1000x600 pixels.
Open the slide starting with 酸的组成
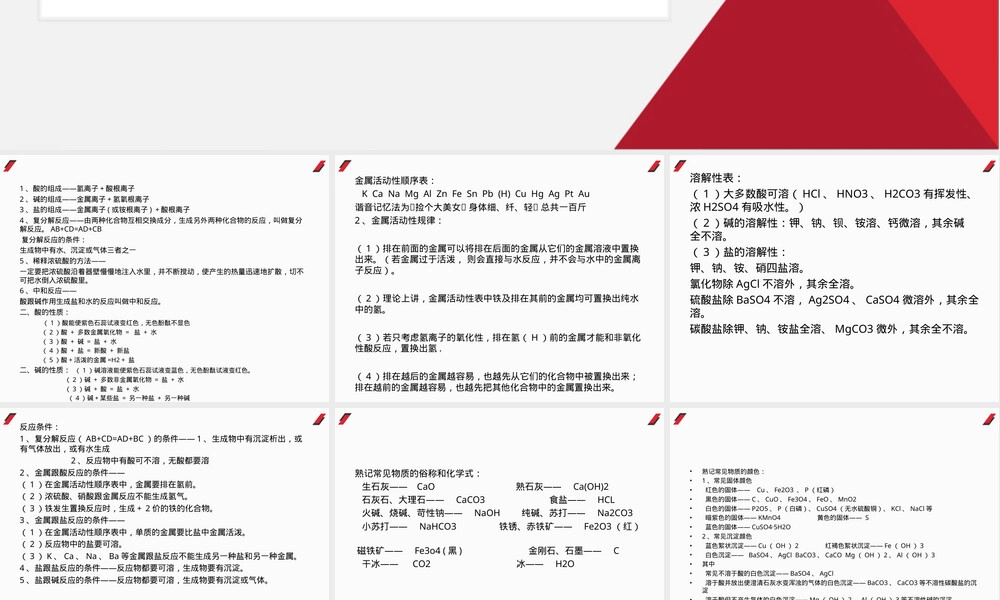[165, 279]
